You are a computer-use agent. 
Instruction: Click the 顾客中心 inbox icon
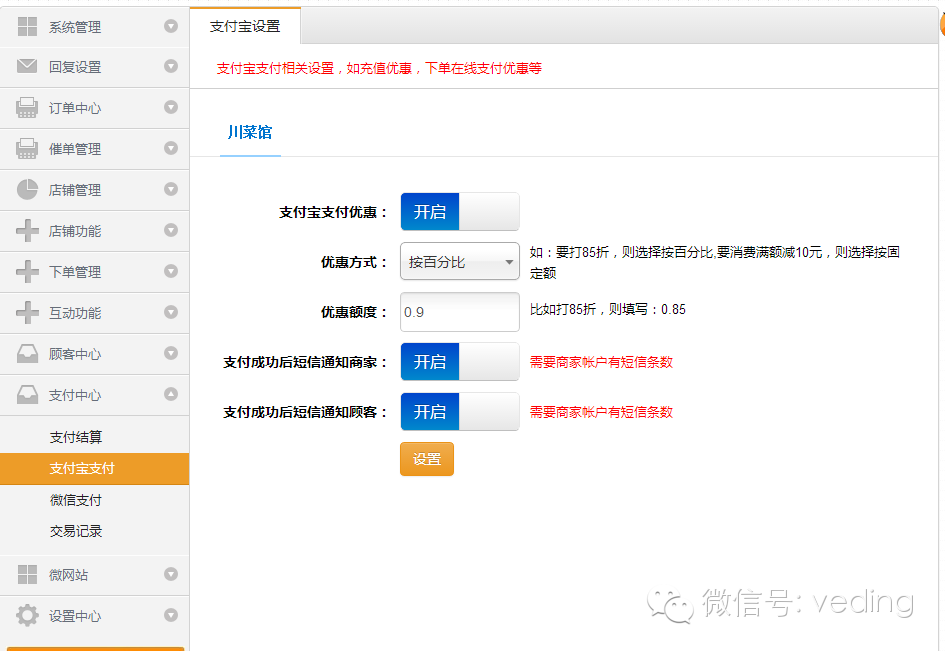click(x=27, y=353)
